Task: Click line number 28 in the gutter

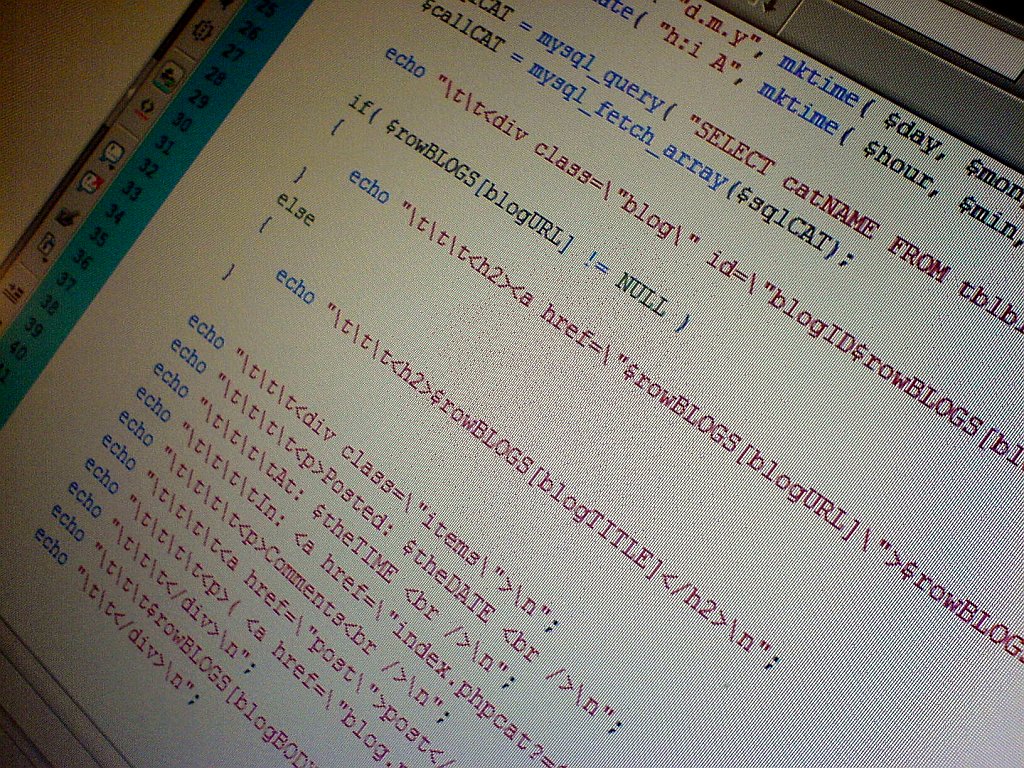Action: coord(213,76)
